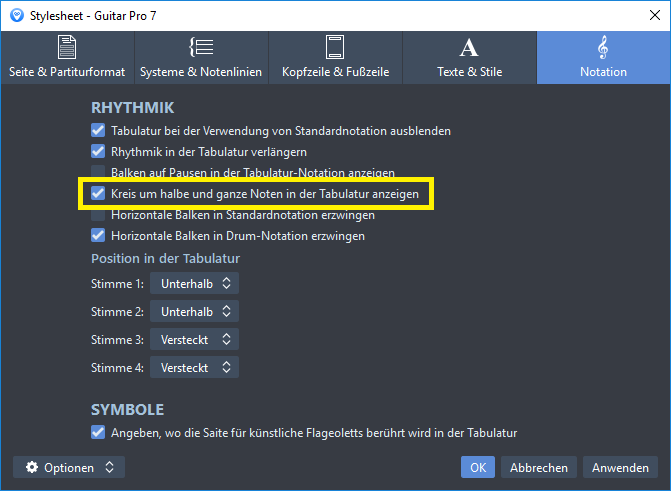
Task: Click the Anwenden button
Action: 621,467
